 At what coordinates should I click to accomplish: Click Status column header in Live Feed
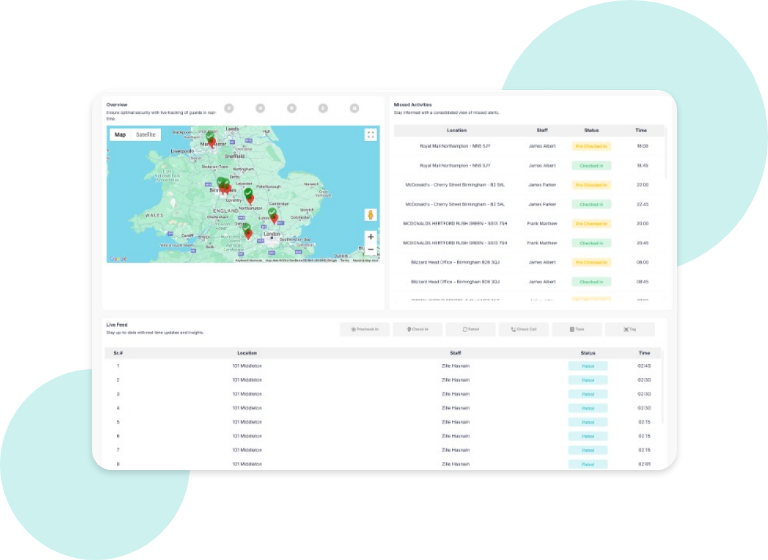pyautogui.click(x=588, y=353)
